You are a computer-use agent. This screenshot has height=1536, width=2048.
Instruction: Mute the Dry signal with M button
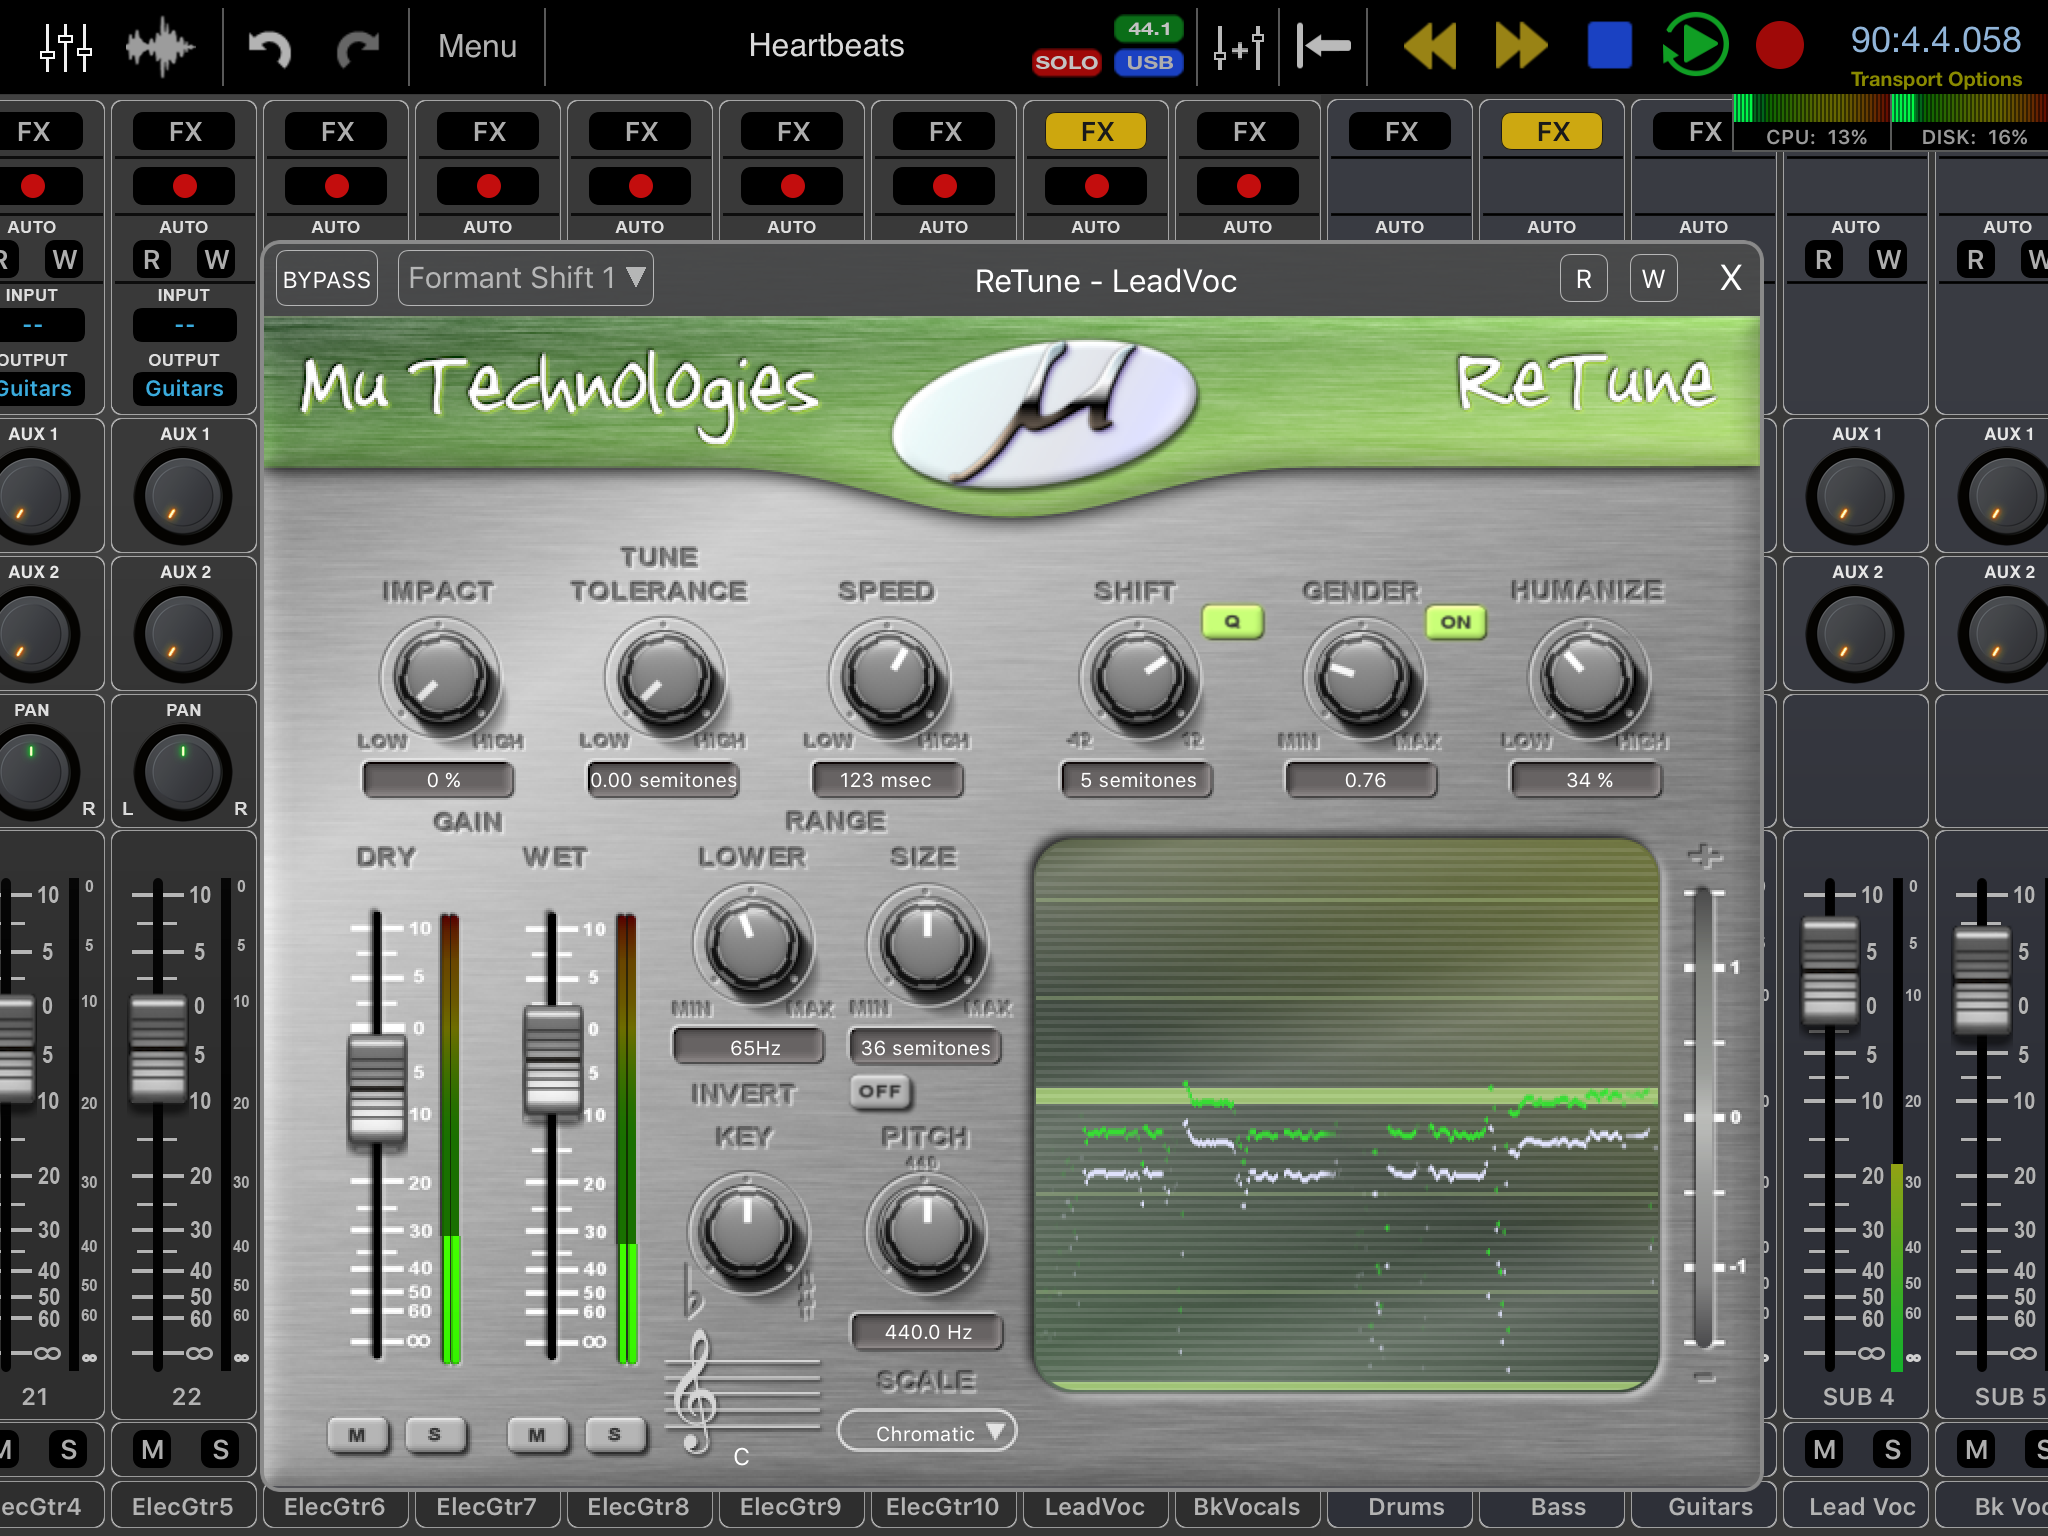point(357,1435)
